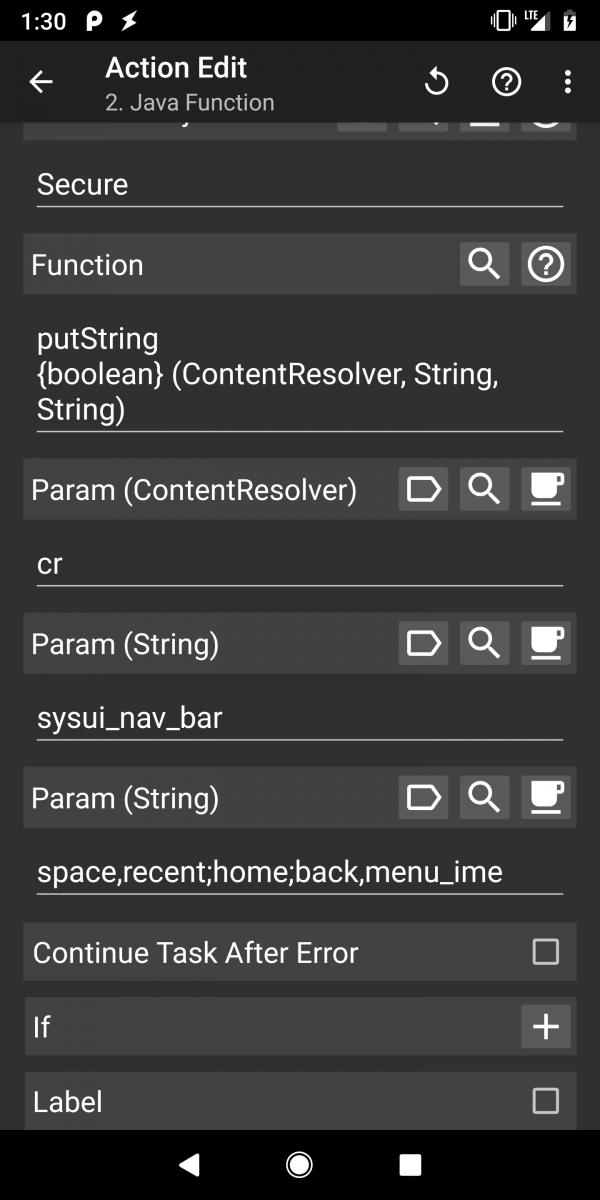Edit the Secure class text field
Viewport: 600px width, 1200px height.
(299, 185)
